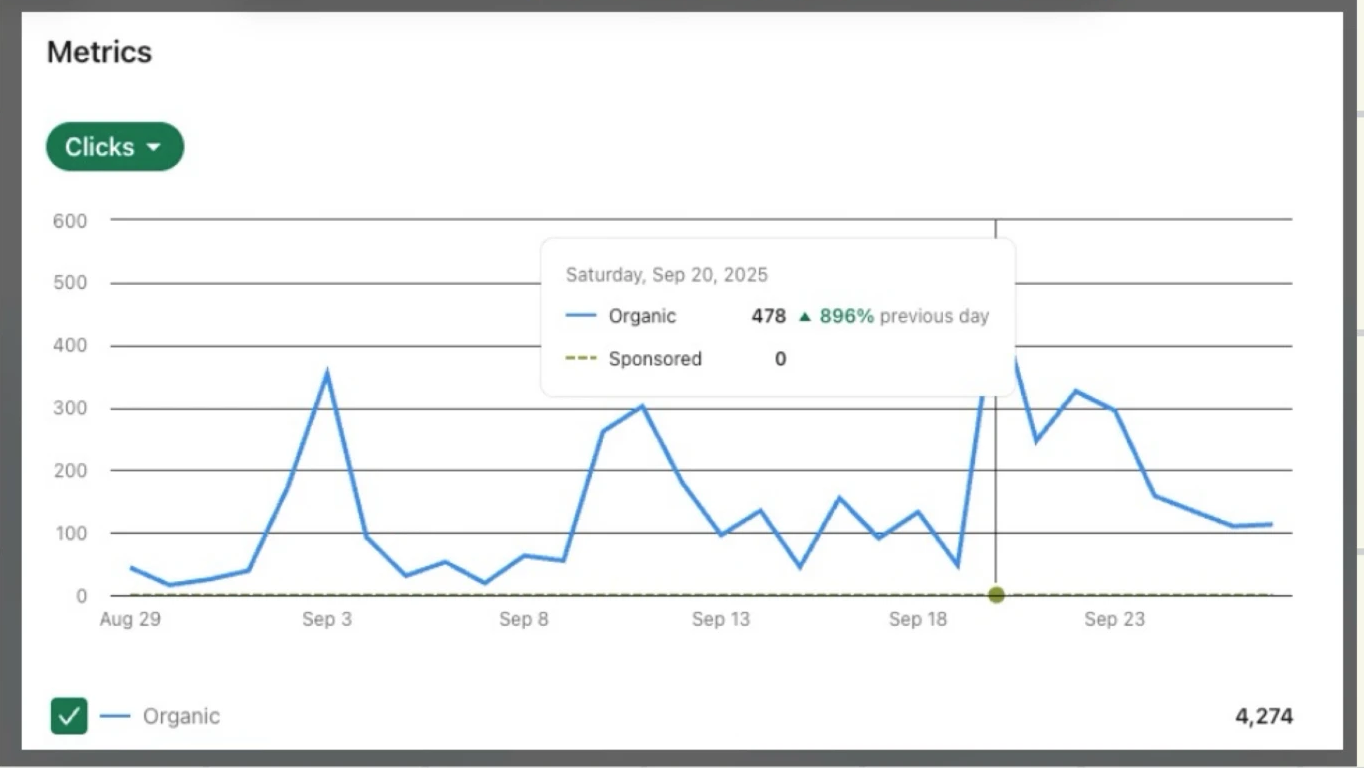This screenshot has height=768, width=1364.
Task: Click the Sep 18 axis label
Action: (x=918, y=619)
